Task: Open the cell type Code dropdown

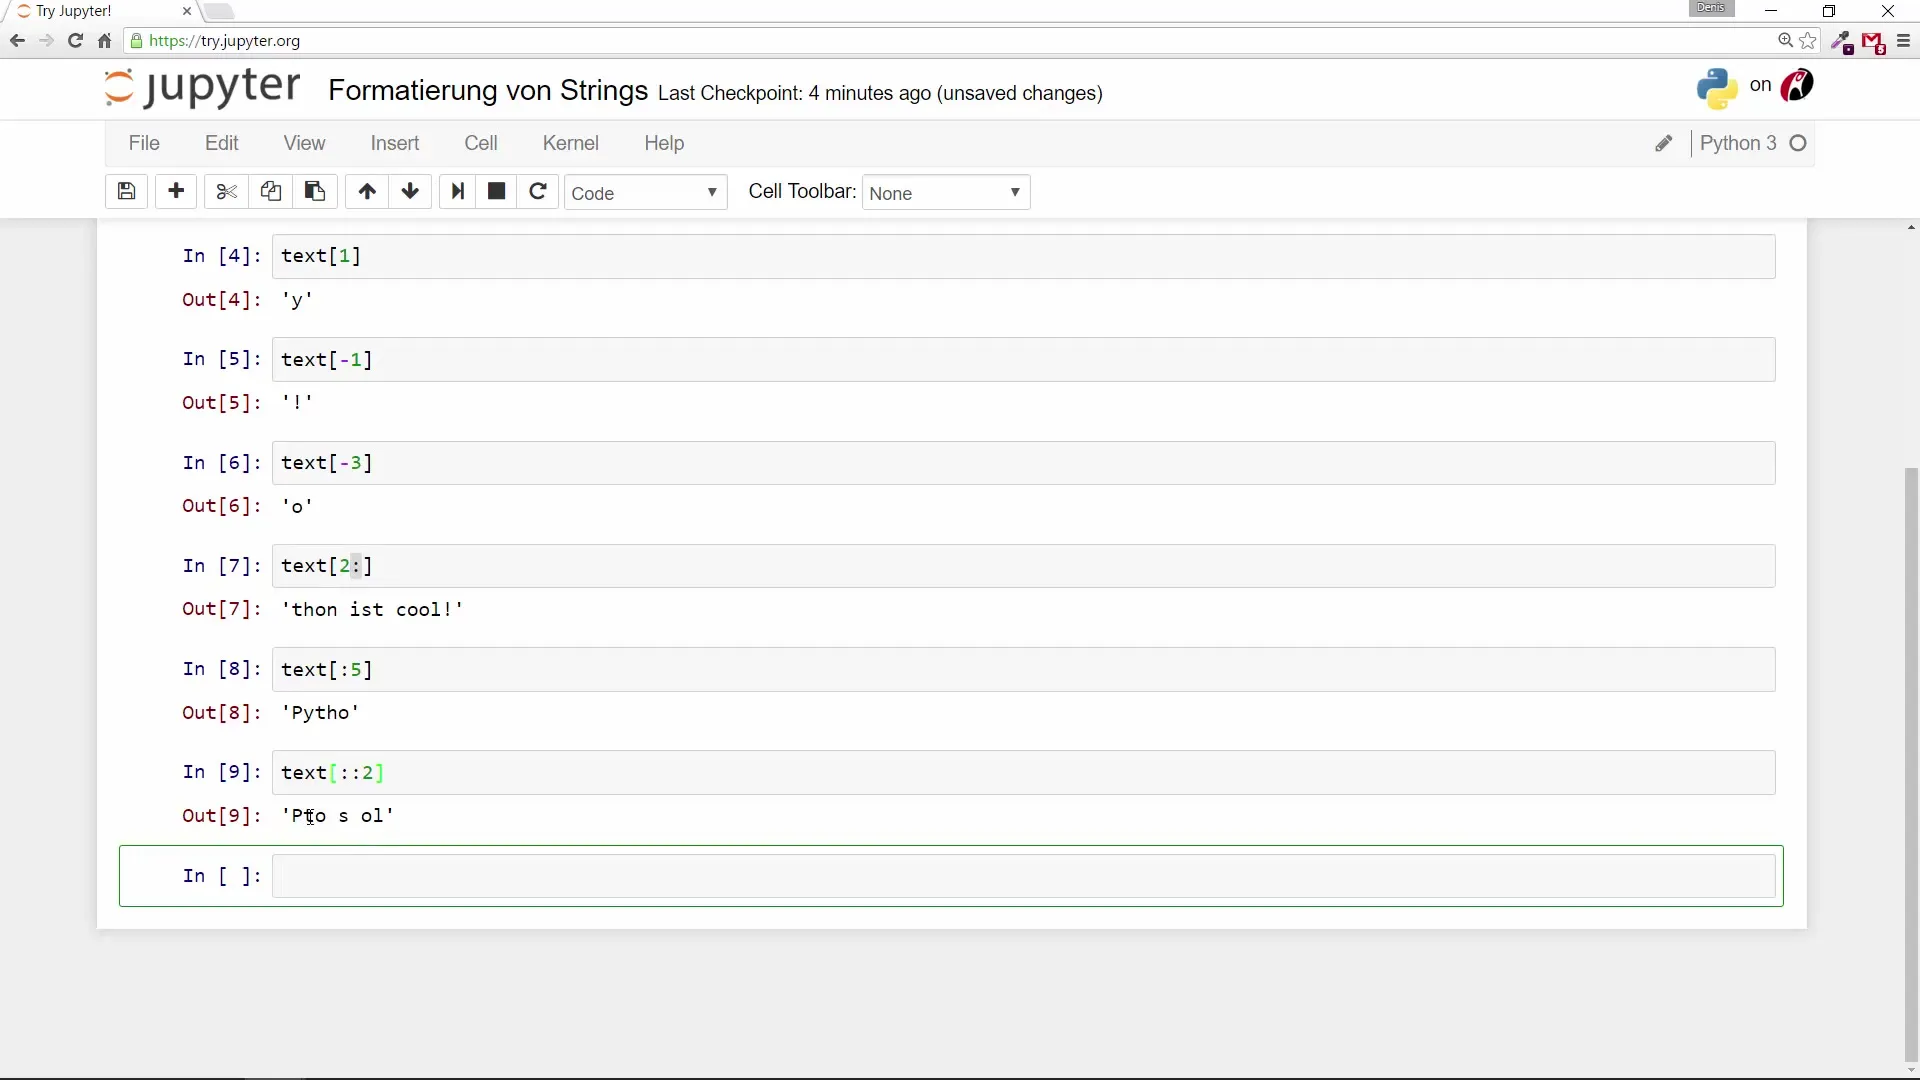Action: click(646, 193)
